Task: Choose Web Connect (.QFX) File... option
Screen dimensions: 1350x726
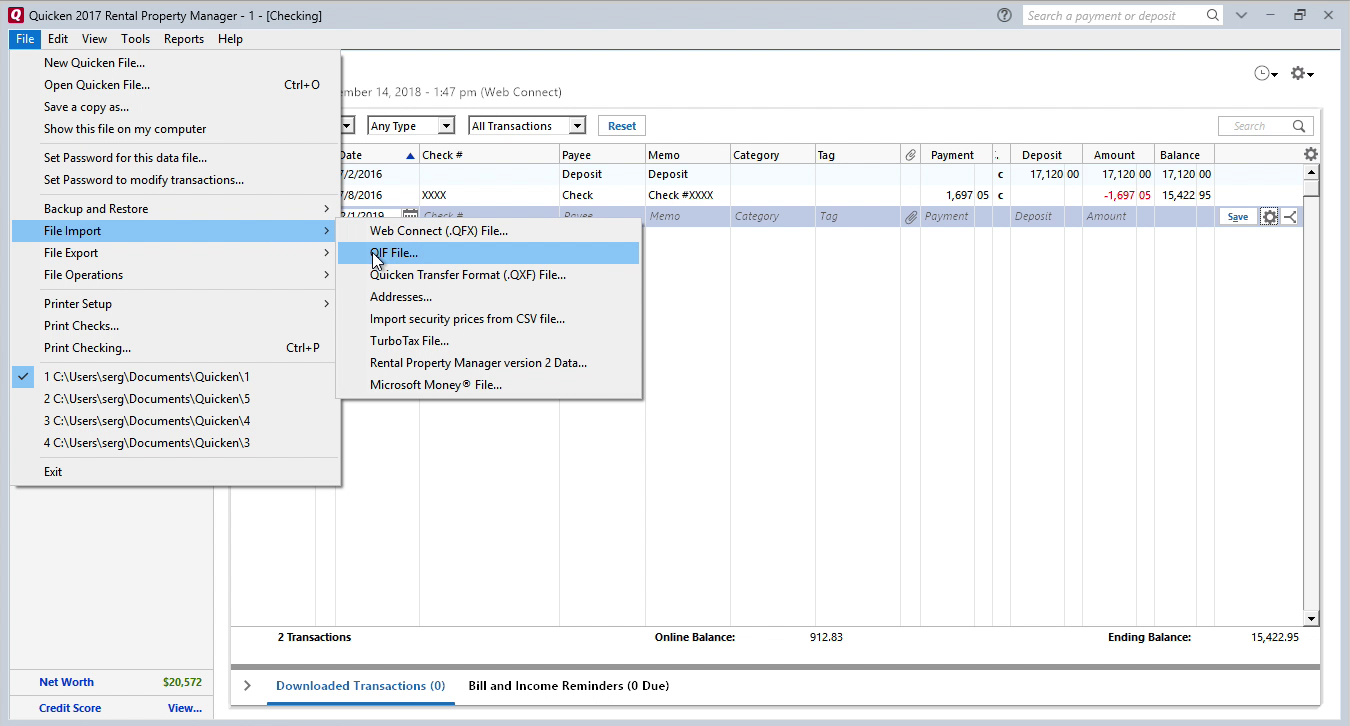Action: [488, 231]
